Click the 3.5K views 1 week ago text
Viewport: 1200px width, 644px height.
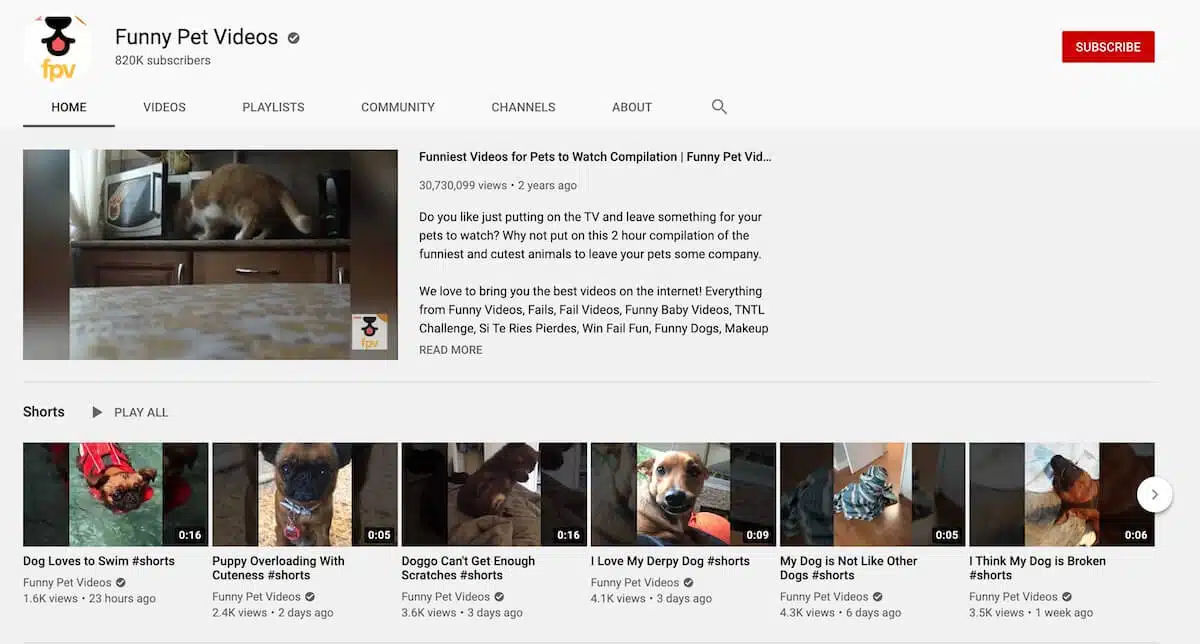(1030, 613)
